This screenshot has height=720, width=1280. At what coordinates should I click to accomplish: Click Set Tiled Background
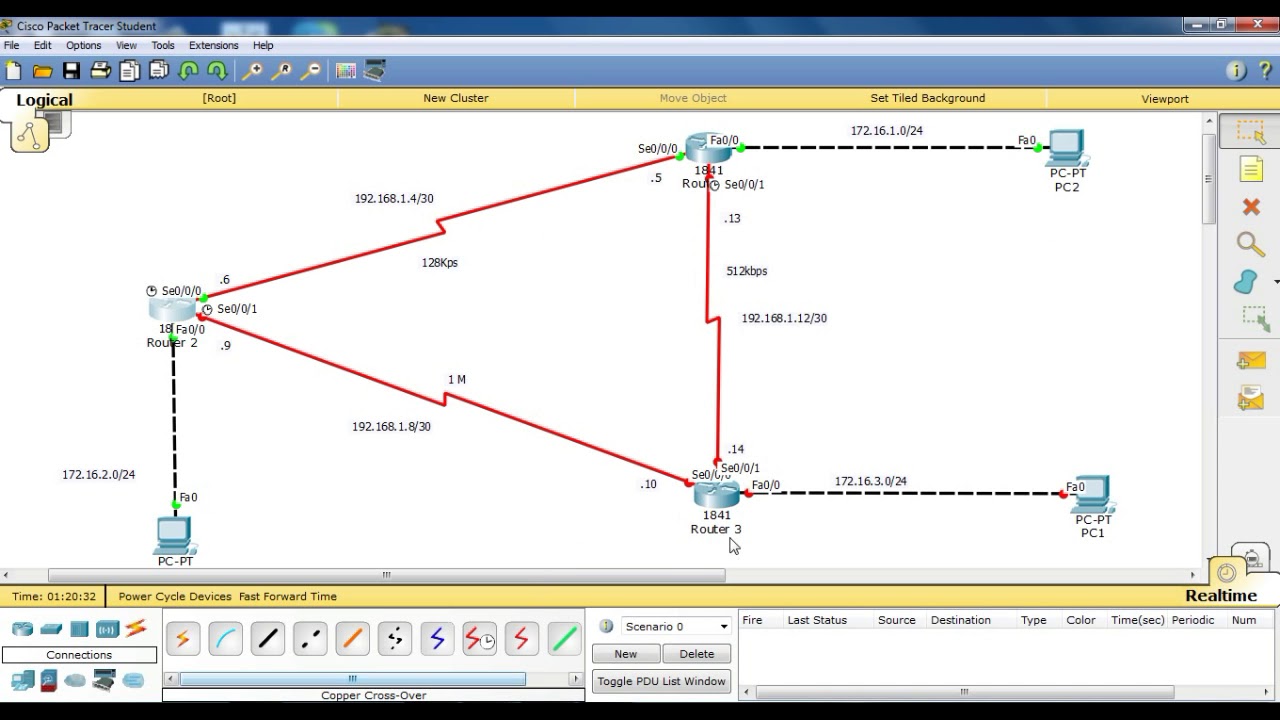[927, 98]
